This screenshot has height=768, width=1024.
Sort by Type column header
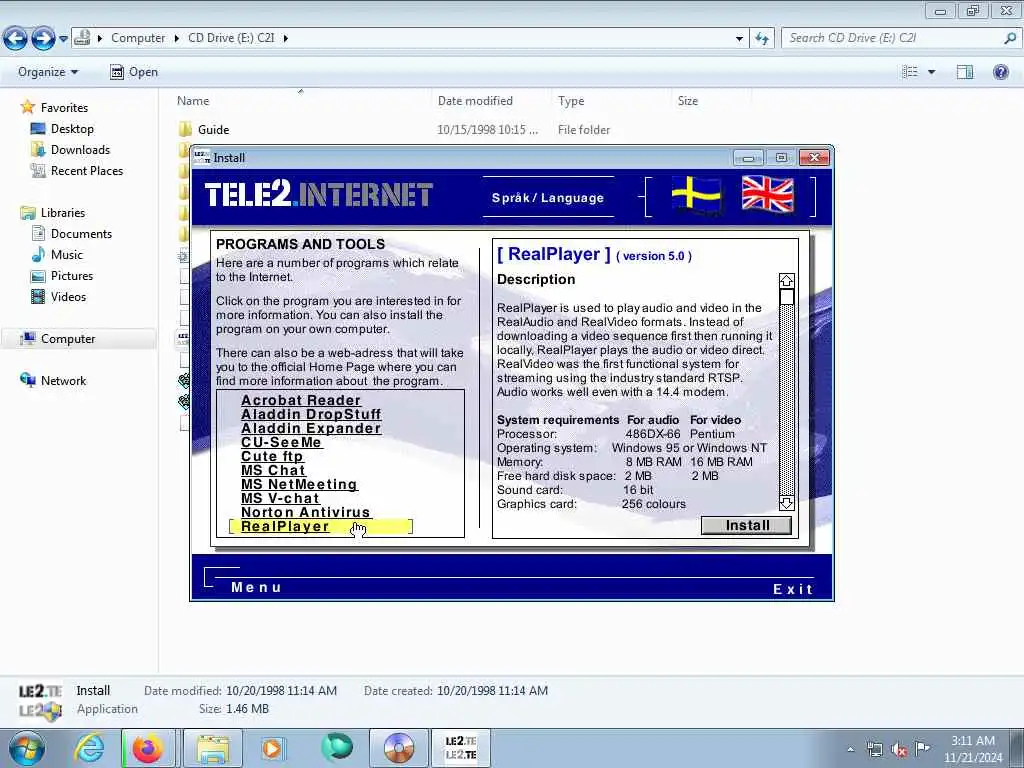(x=571, y=101)
